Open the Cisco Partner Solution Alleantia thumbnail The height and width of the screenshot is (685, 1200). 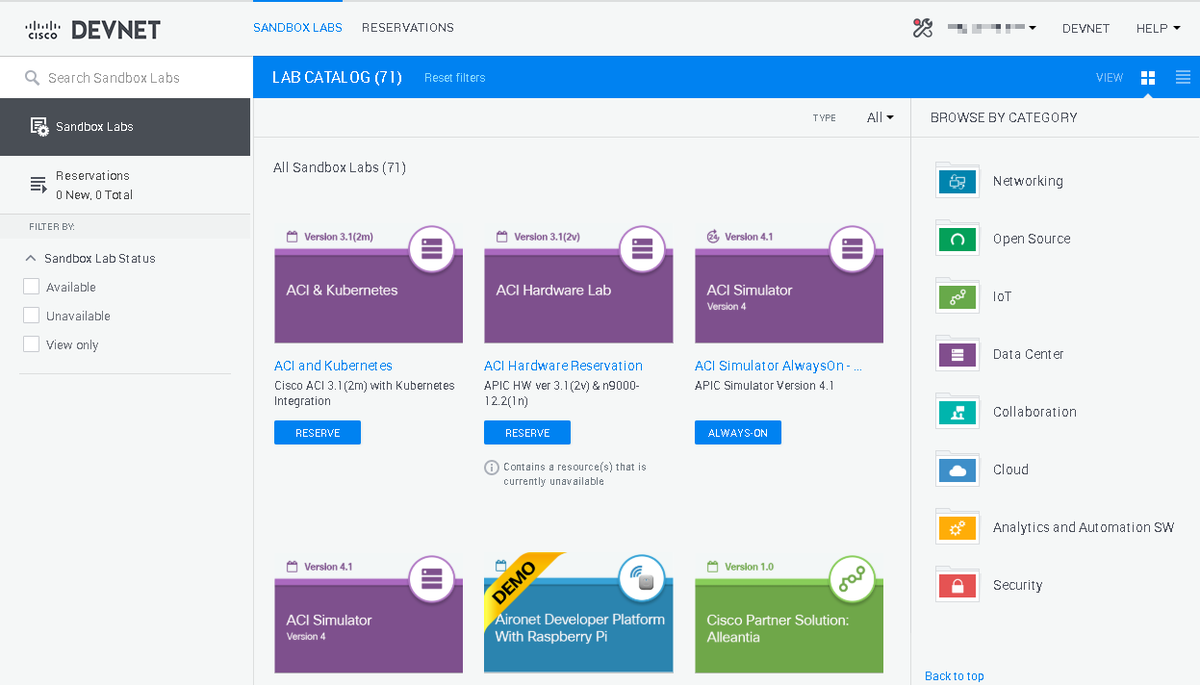tap(790, 626)
